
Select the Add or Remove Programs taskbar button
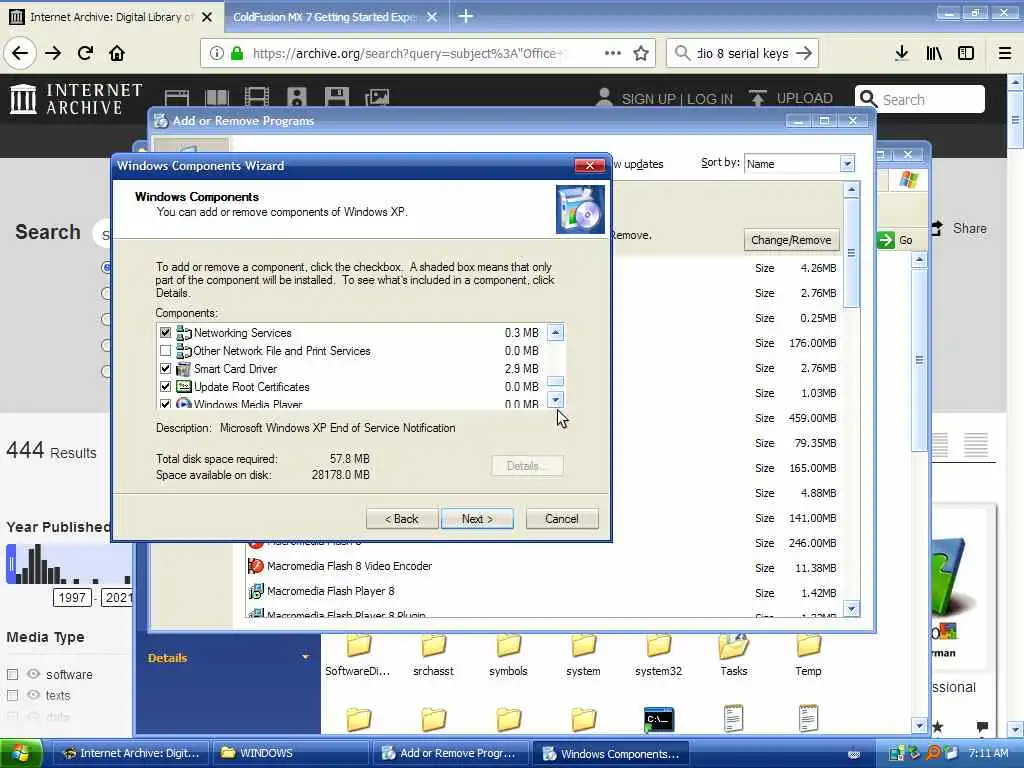449,753
